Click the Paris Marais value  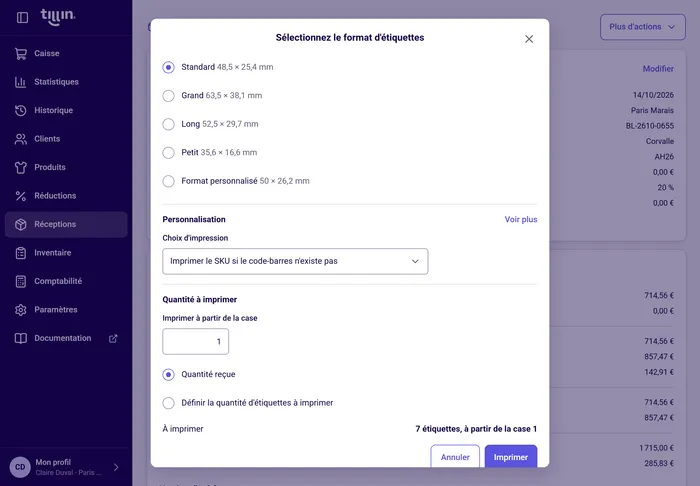point(652,111)
